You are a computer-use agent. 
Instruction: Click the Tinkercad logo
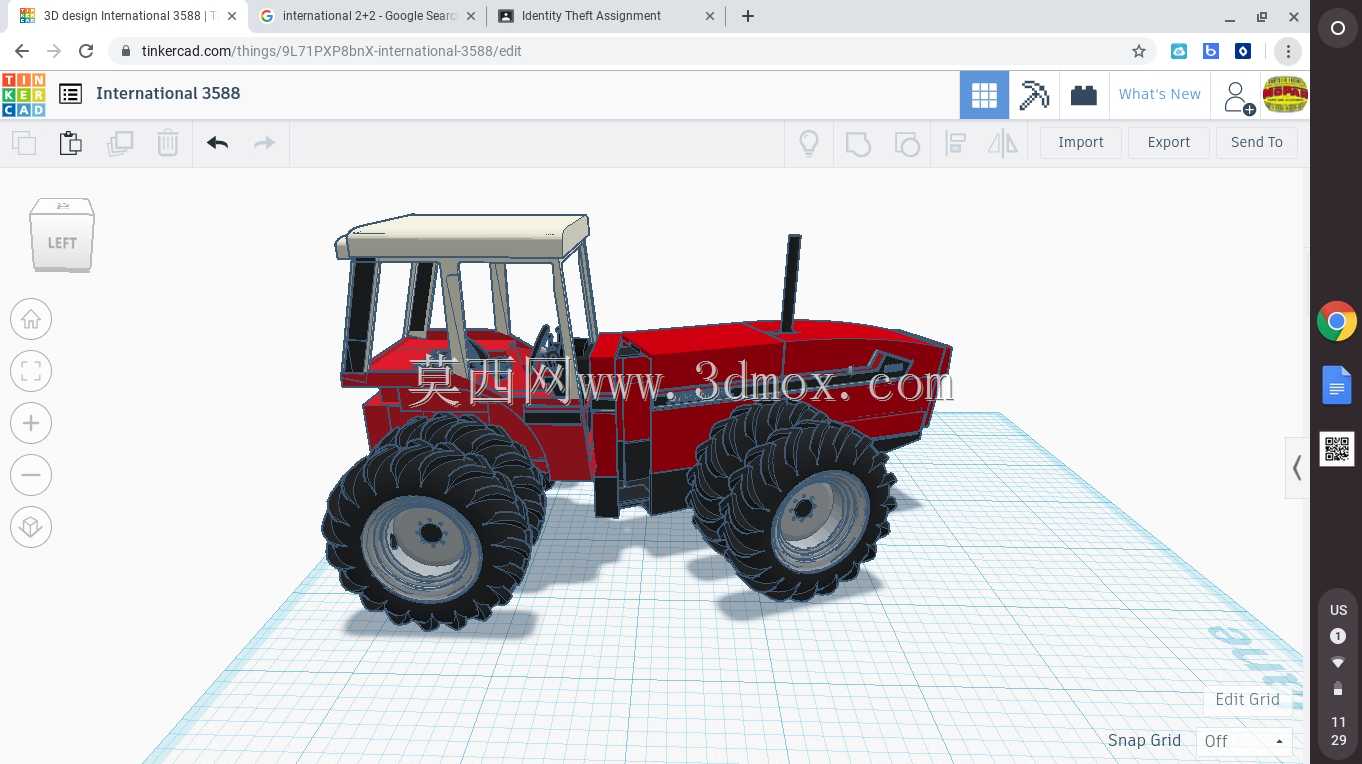click(x=23, y=94)
